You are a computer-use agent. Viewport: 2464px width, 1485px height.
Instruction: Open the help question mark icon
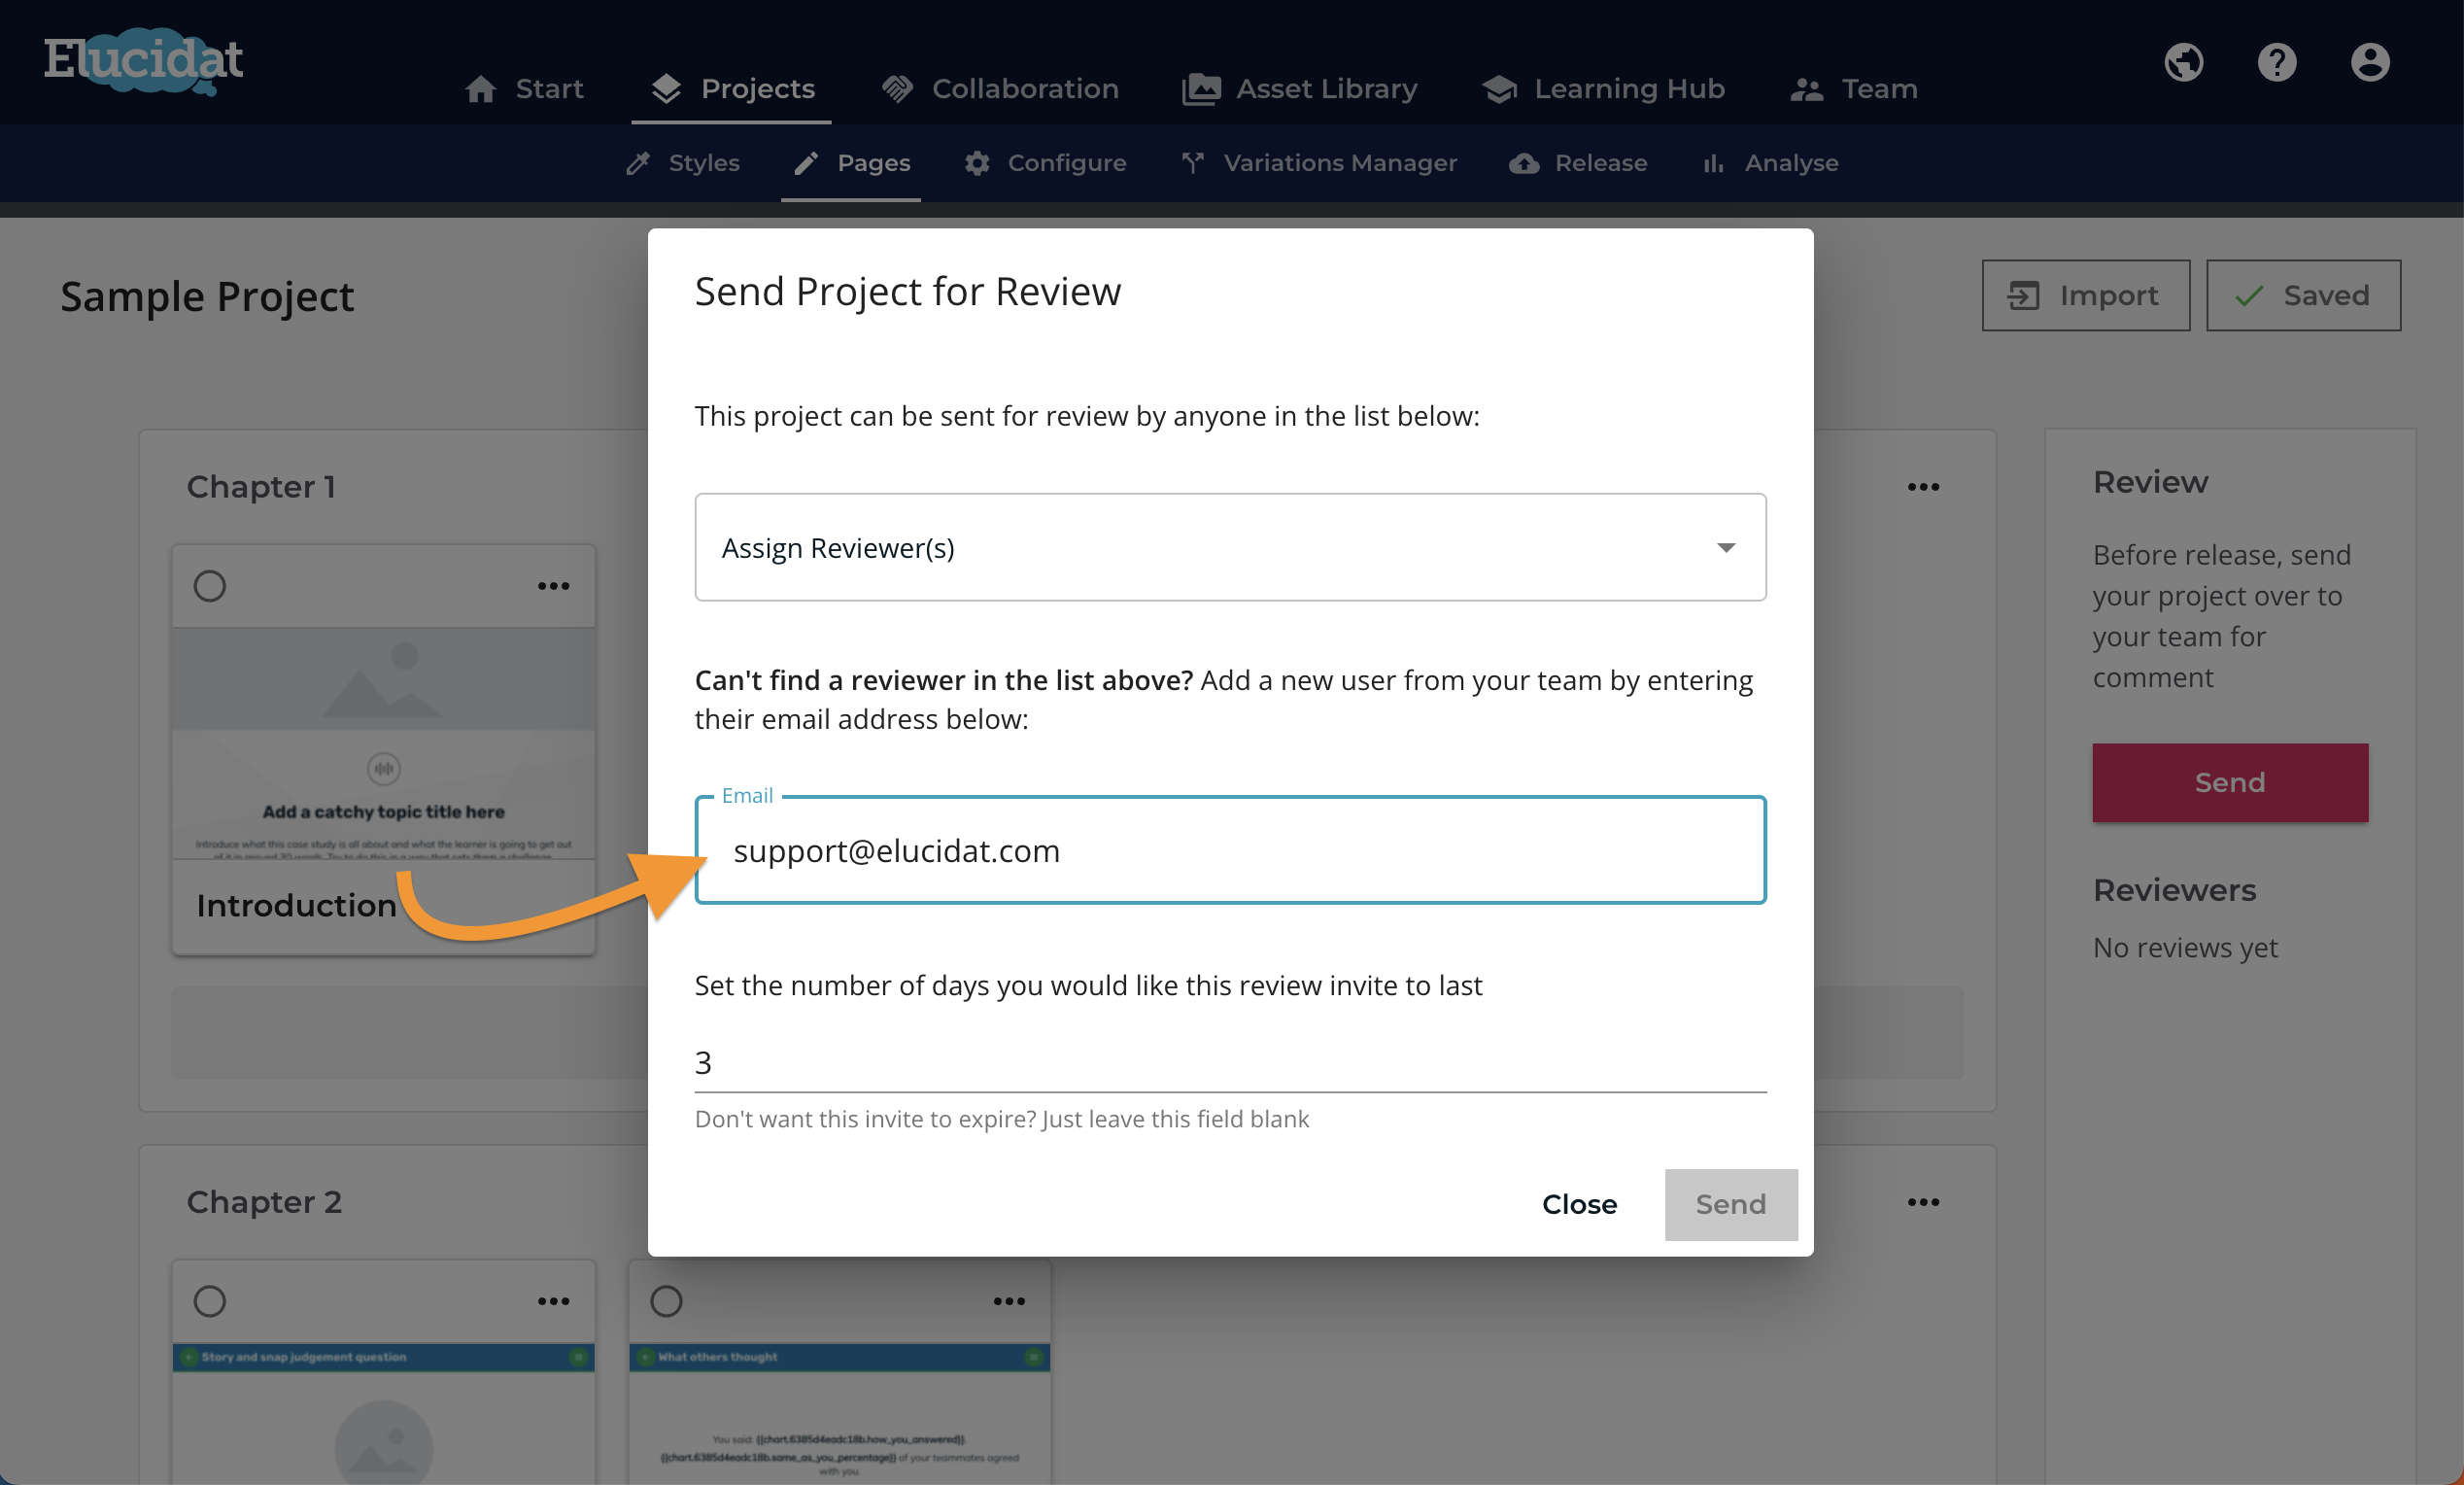coord(2277,62)
